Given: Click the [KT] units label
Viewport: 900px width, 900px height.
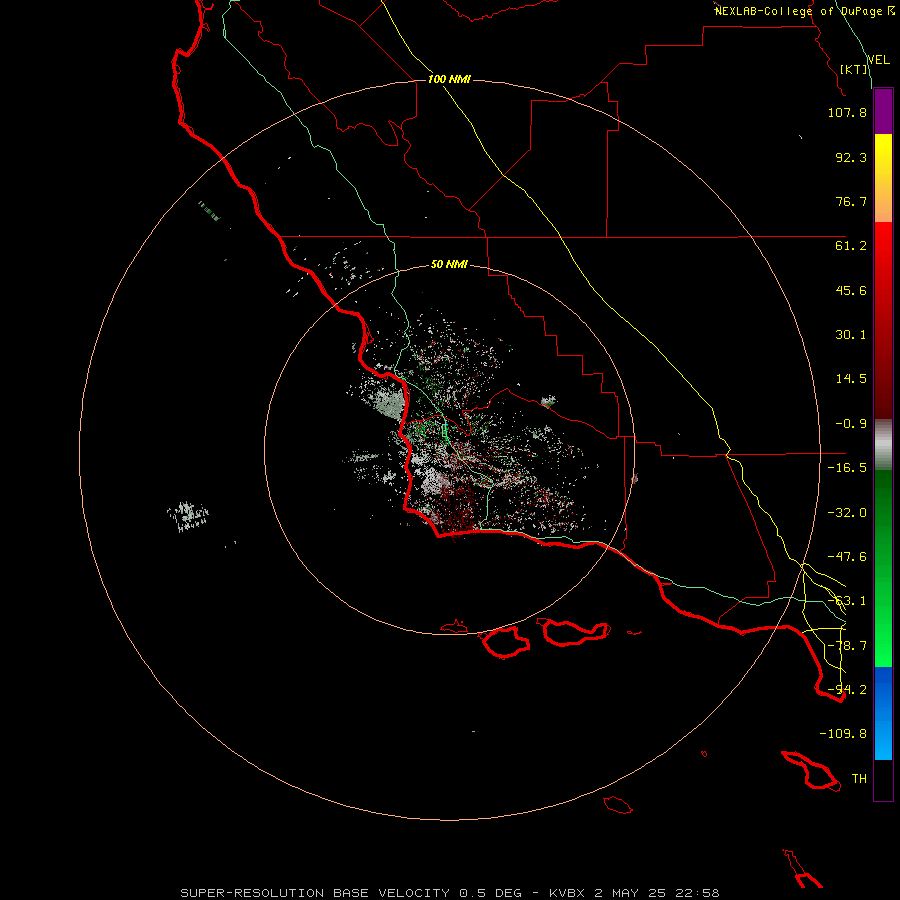Looking at the screenshot, I should [854, 69].
